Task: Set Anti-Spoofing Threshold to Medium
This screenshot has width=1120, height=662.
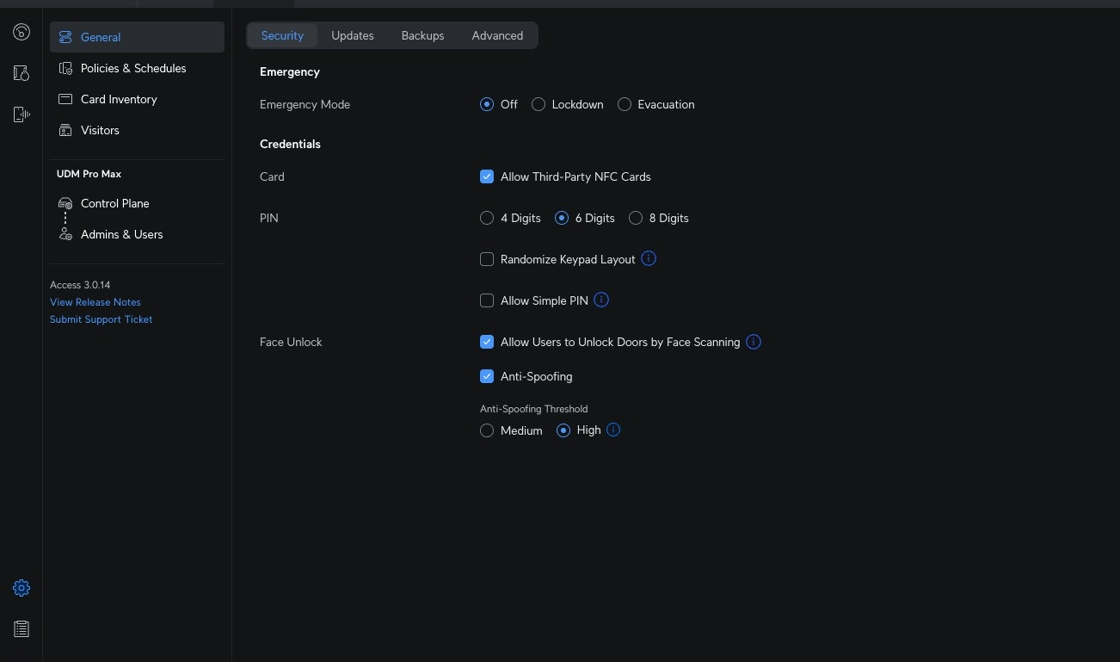Action: tap(487, 431)
